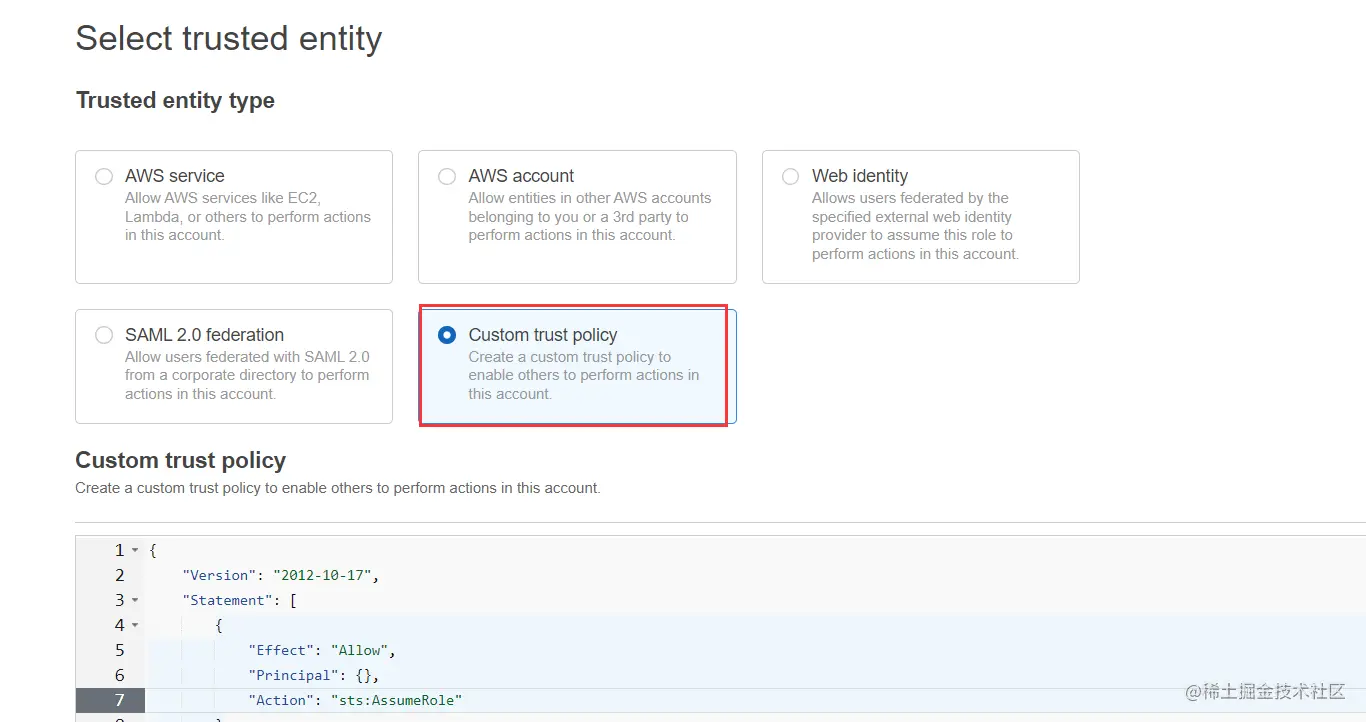Click line number 6 in the gutter
The height and width of the screenshot is (722, 1366).
[120, 675]
